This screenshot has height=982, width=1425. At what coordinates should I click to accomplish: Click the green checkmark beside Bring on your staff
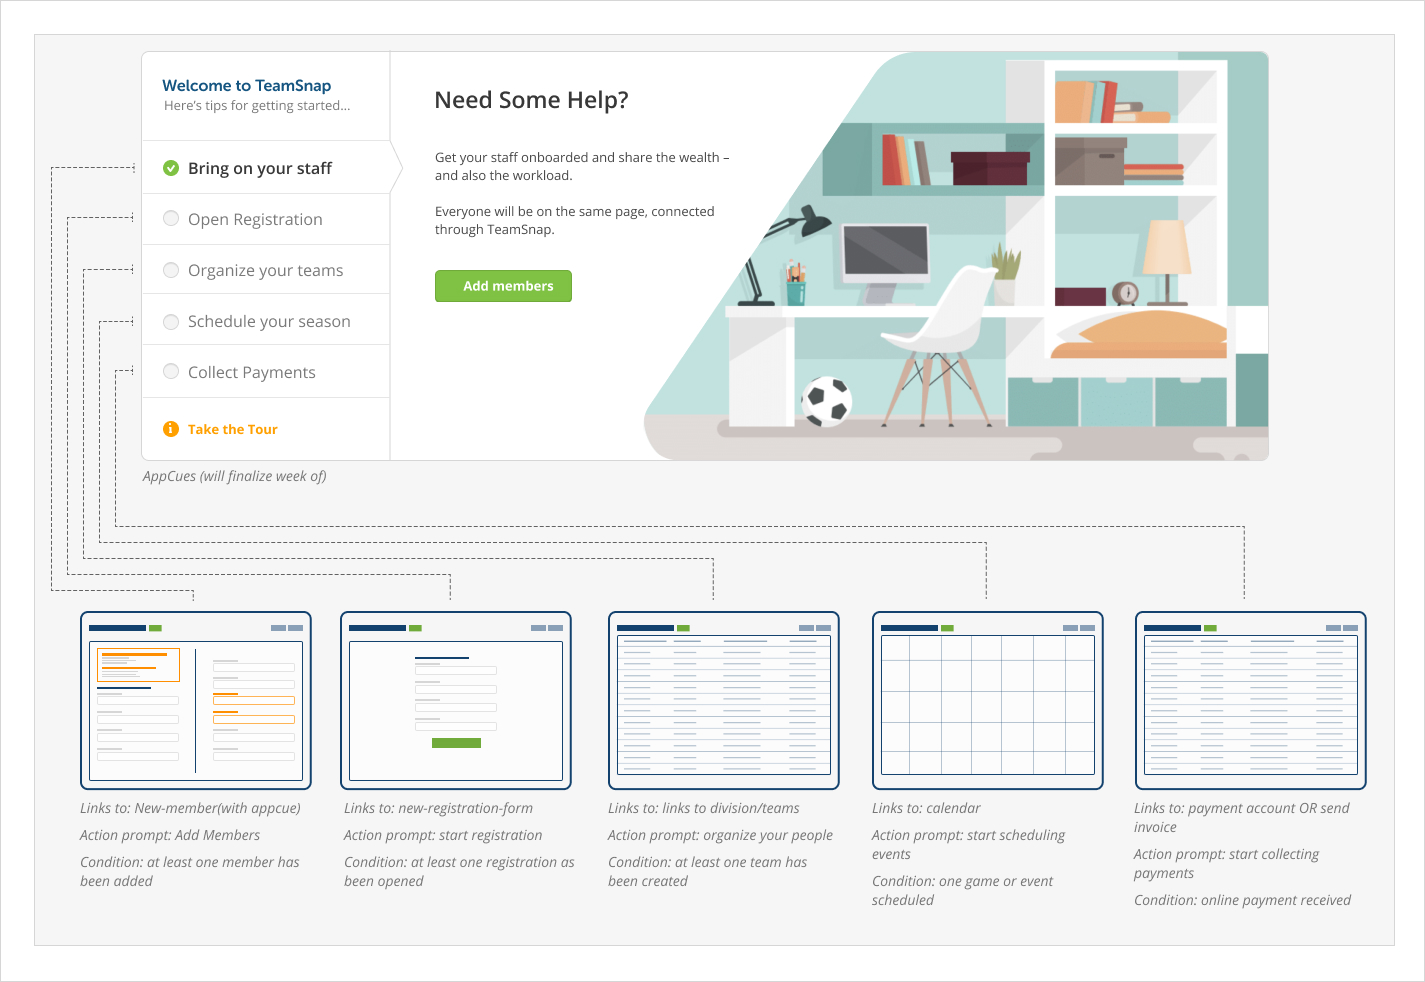click(171, 168)
